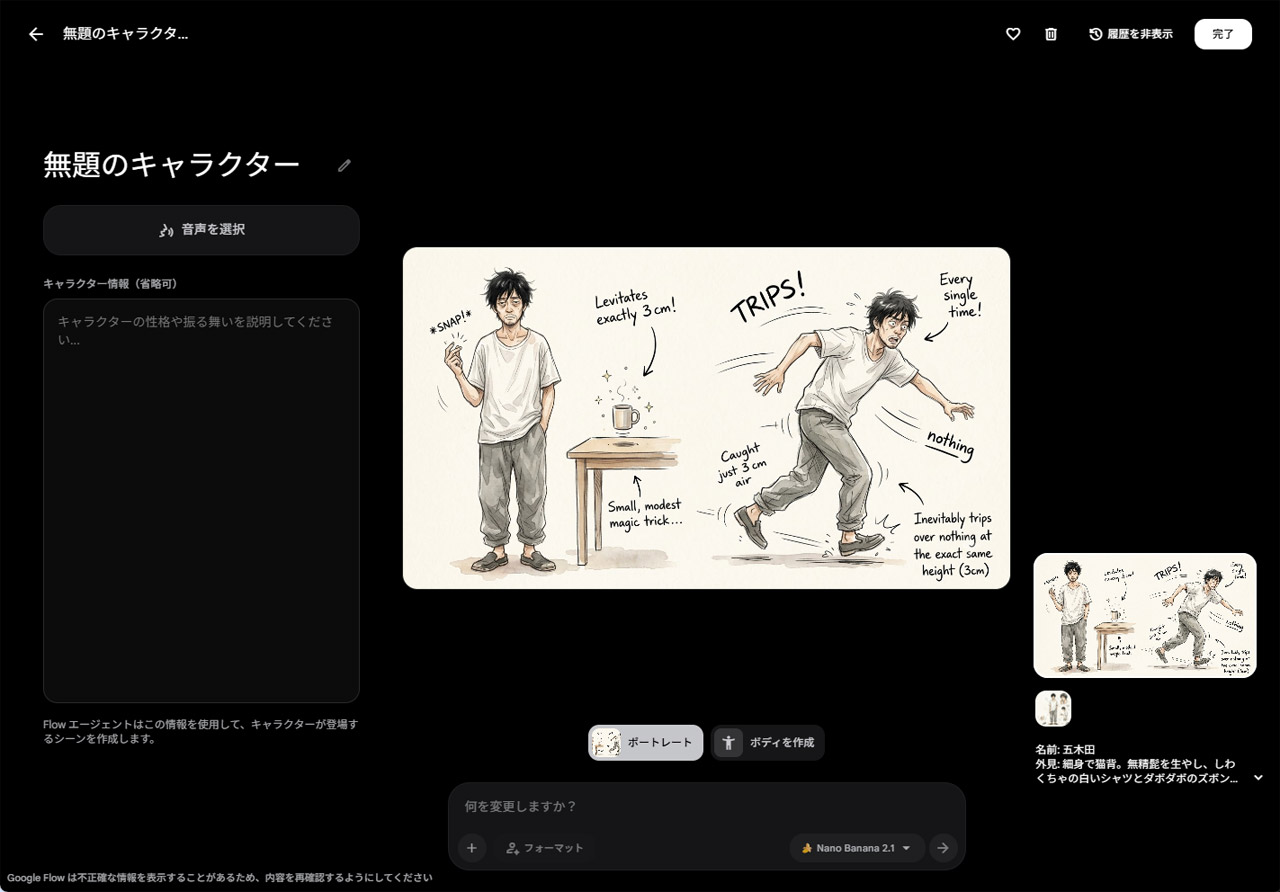The image size is (1280, 892).
Task: Click the 完了 button
Action: 1223,34
